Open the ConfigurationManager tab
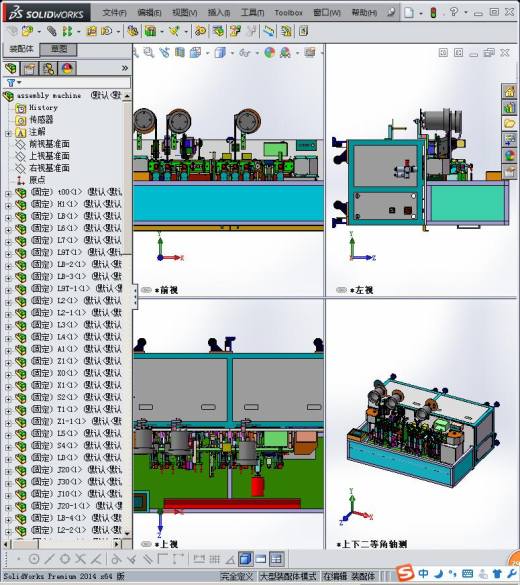 [48, 69]
